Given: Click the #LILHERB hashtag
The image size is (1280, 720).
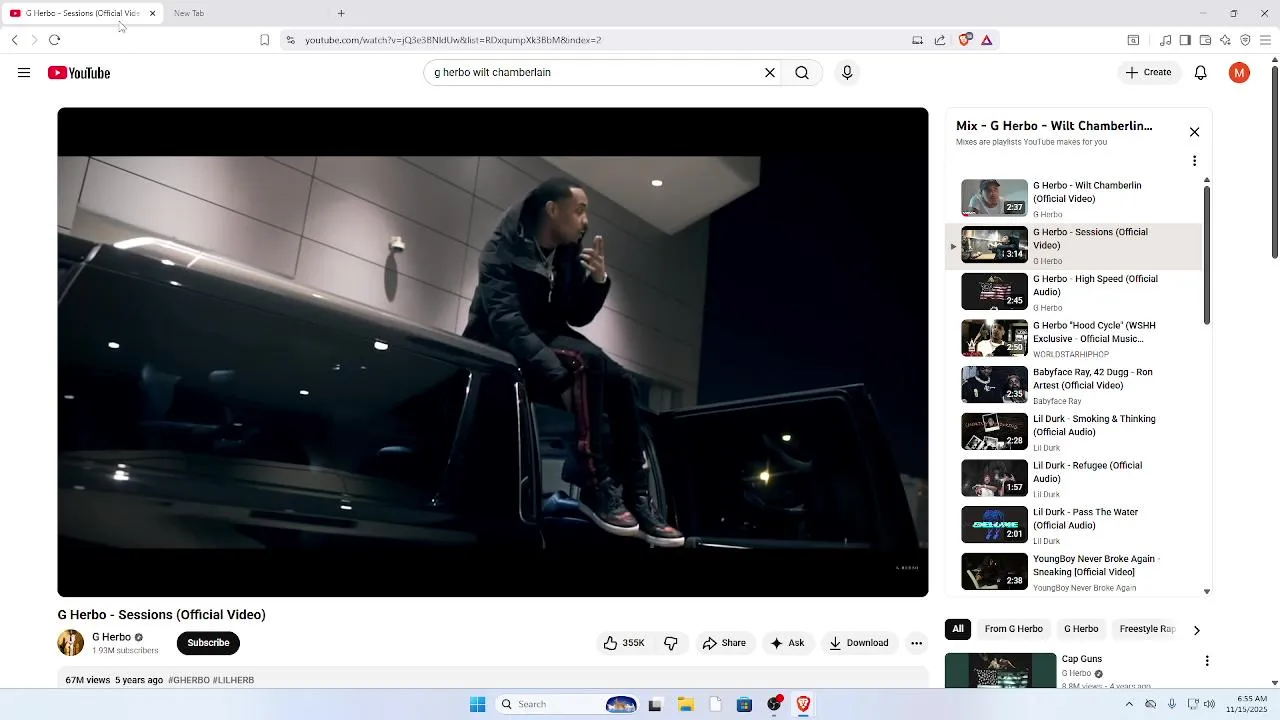Looking at the screenshot, I should 233,680.
